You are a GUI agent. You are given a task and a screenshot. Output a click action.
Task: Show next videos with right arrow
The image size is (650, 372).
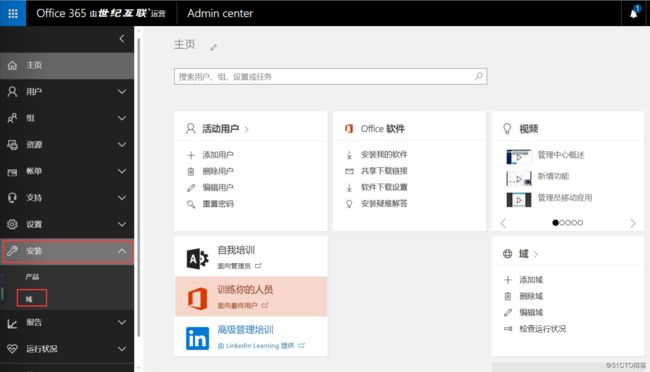(x=633, y=223)
